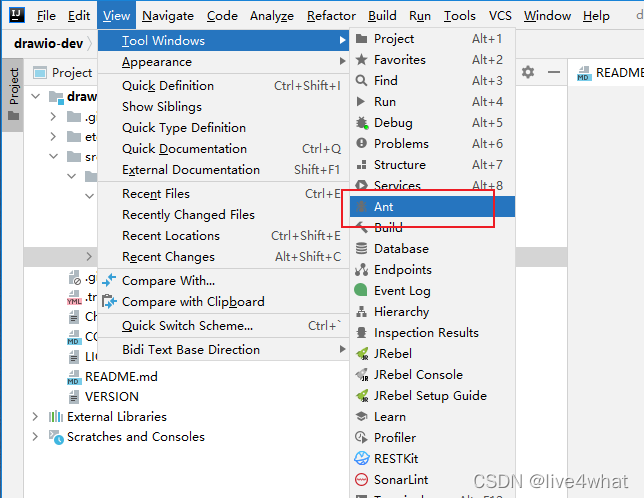Expand the et folder chevron

(53, 136)
